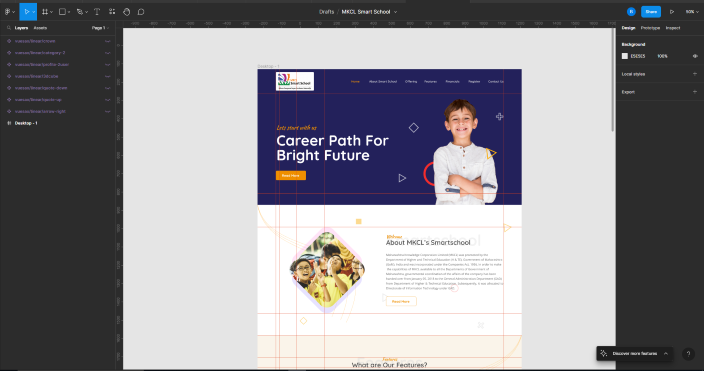Viewport: 704px width, 371px height.
Task: Hide the vuesax/linear/arrow-right layer
Action: (x=107, y=111)
